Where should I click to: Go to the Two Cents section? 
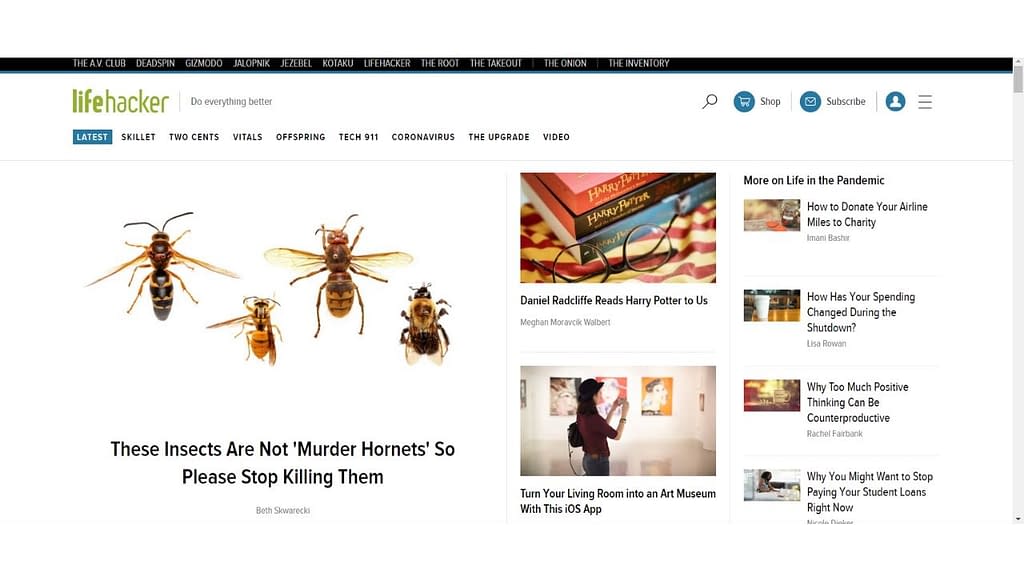194,137
